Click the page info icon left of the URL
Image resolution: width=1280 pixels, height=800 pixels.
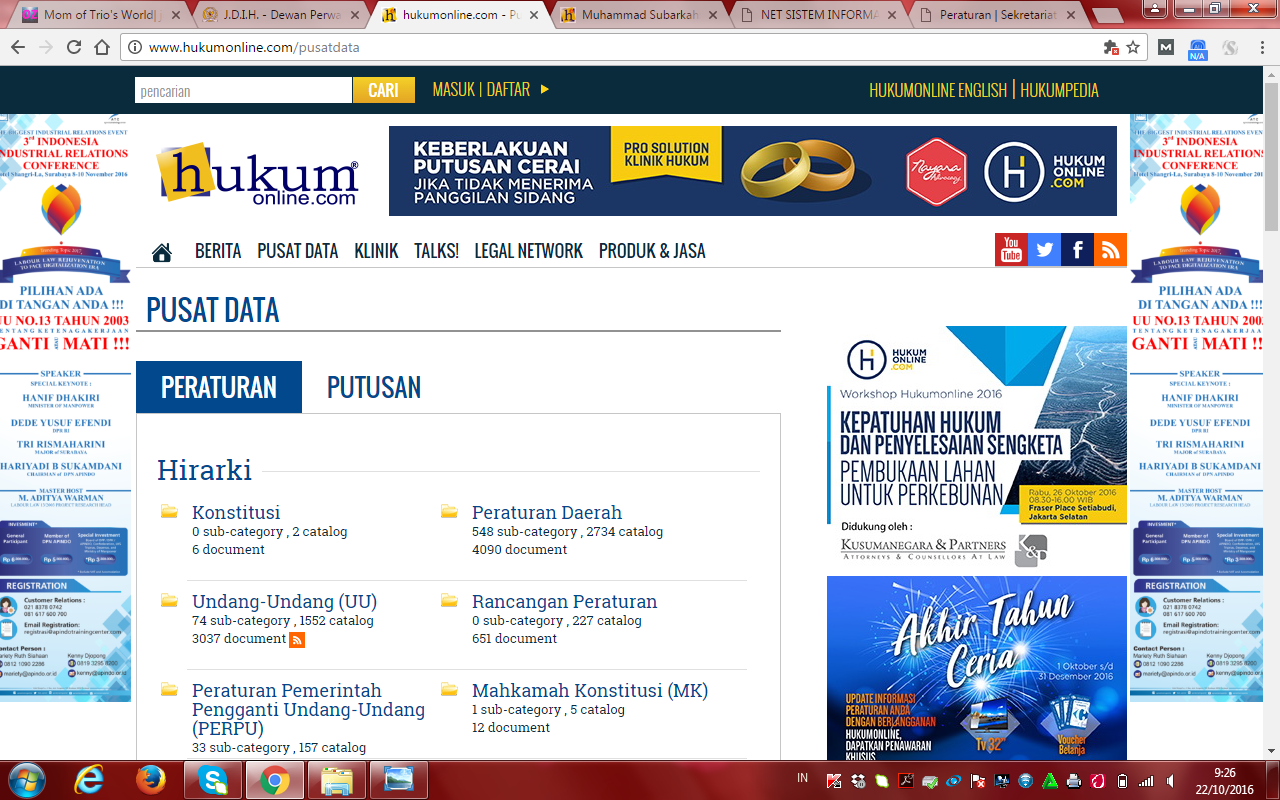click(x=135, y=47)
